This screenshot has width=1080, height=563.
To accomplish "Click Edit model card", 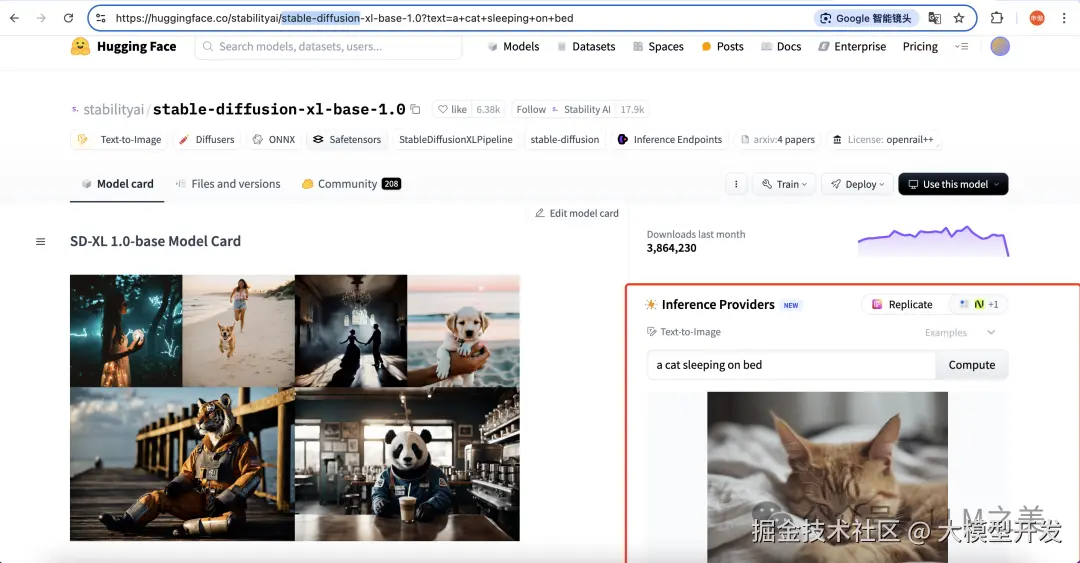I will (x=577, y=213).
